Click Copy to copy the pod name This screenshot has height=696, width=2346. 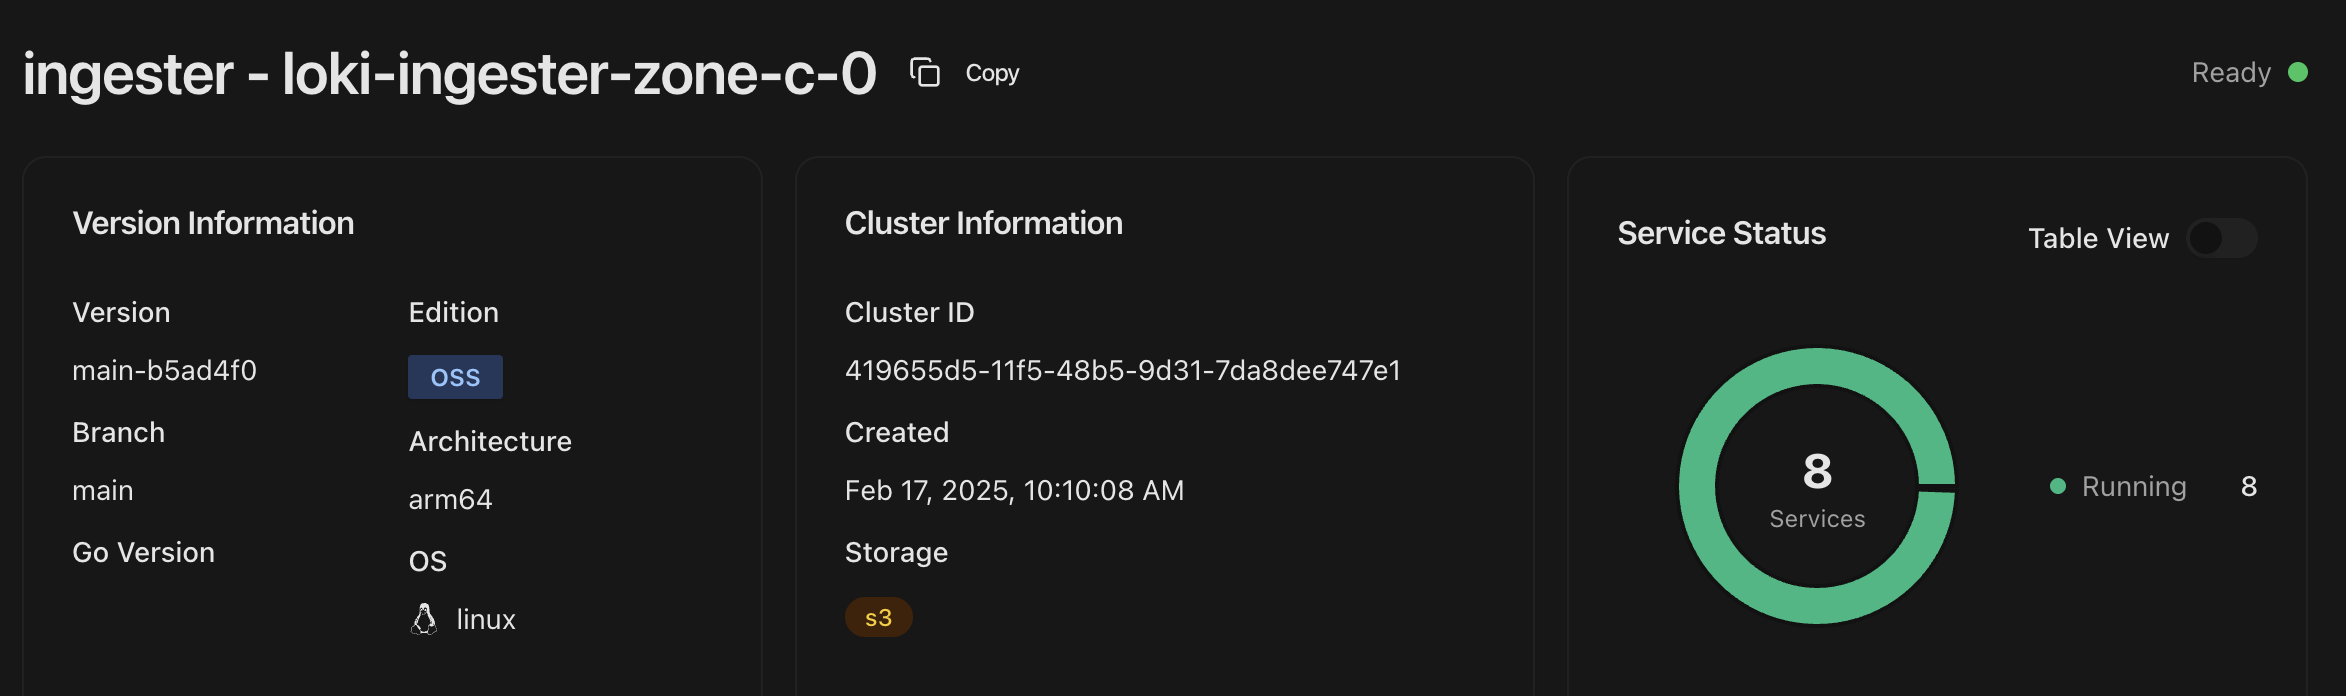coord(991,72)
